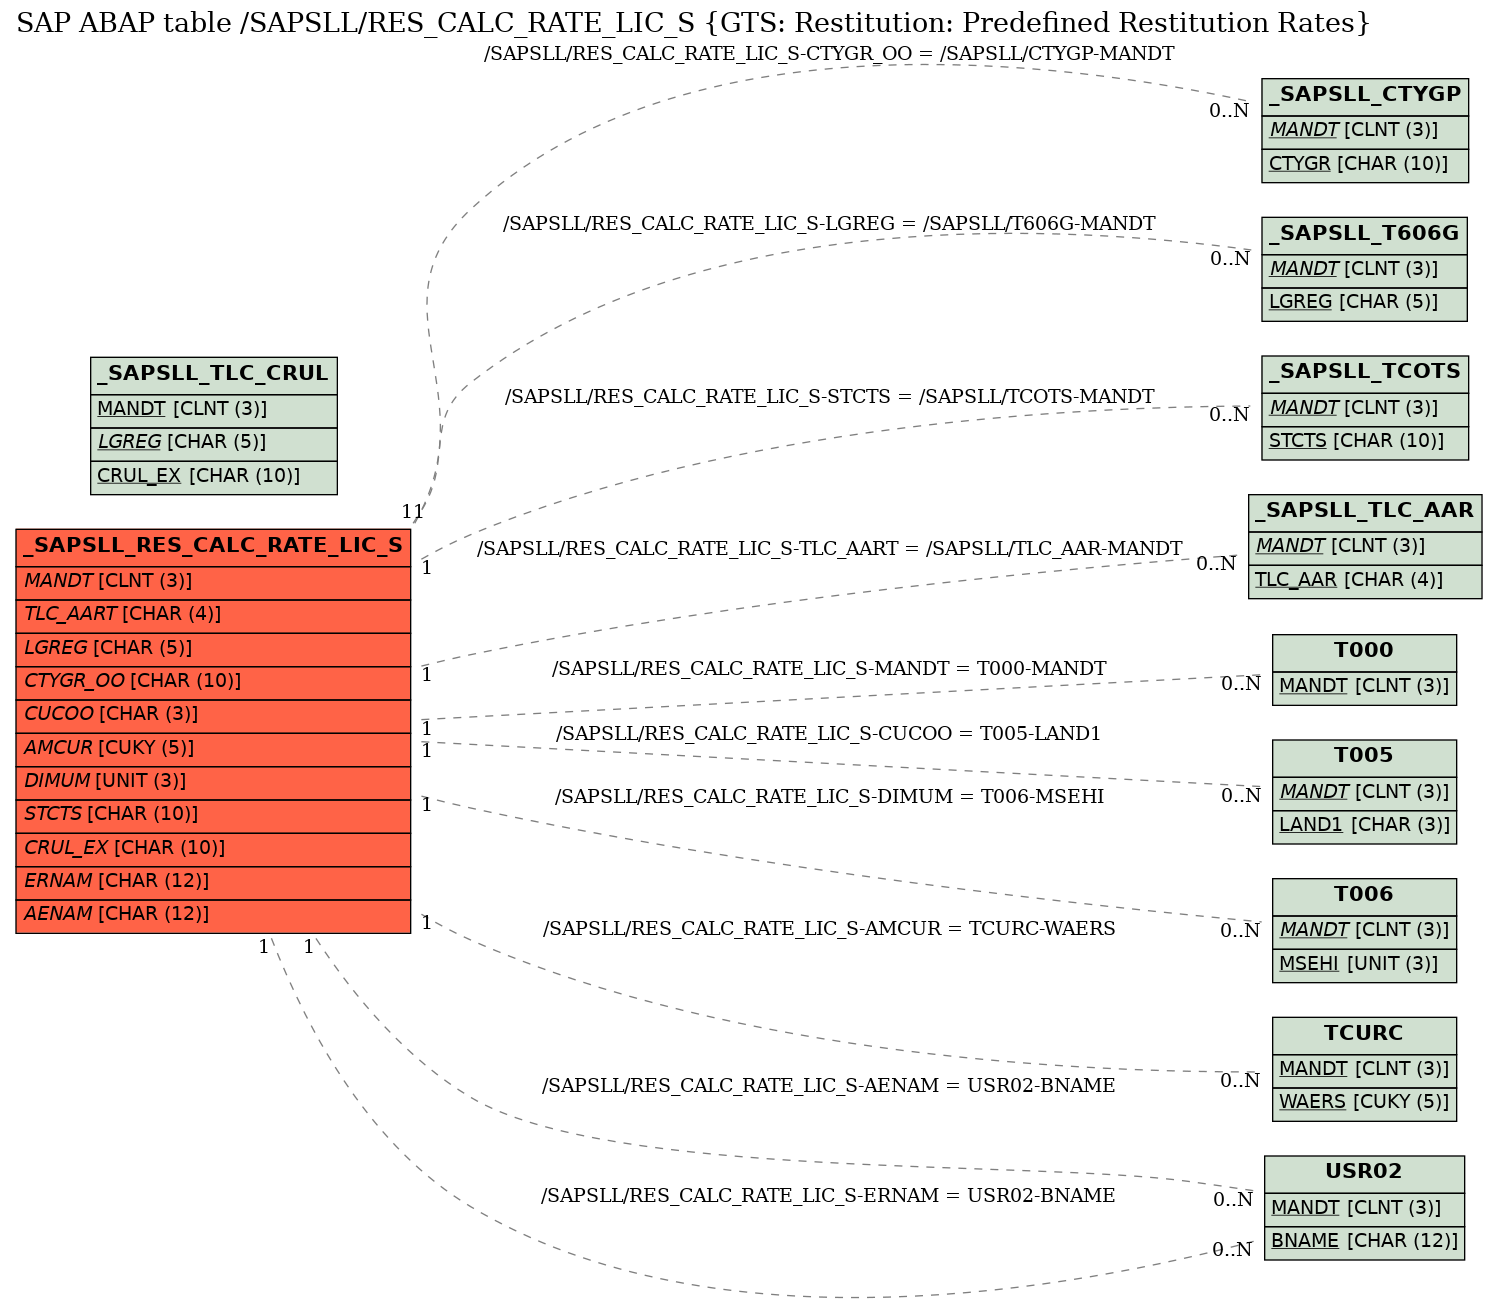Click CRUL_EX [CHAR (10)] in _SAPSLL_TLC_CRUL

(214, 477)
